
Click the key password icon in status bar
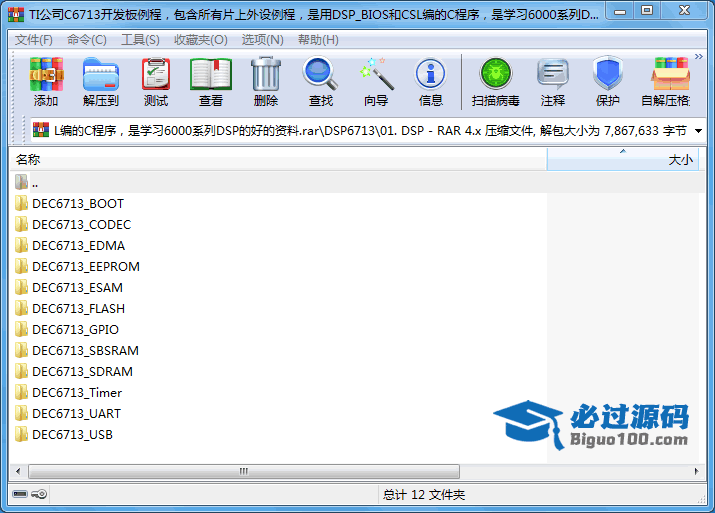point(40,494)
